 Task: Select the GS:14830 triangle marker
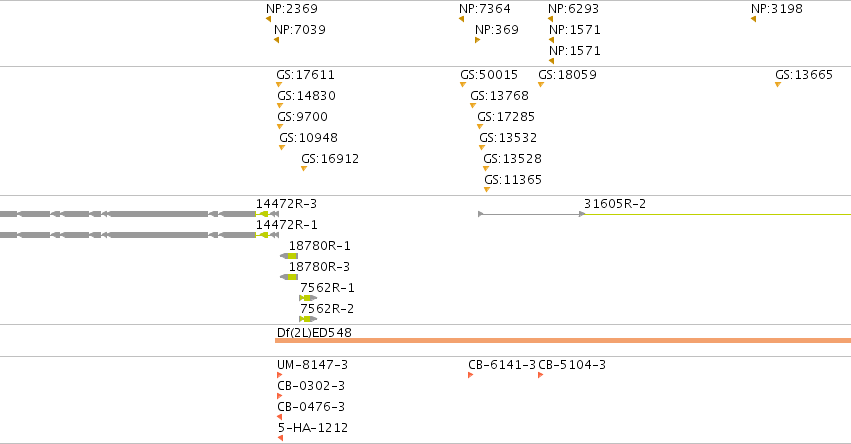tap(280, 106)
